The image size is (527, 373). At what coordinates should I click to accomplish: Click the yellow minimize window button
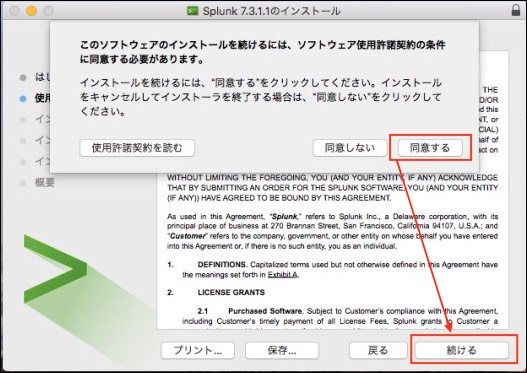(32, 11)
